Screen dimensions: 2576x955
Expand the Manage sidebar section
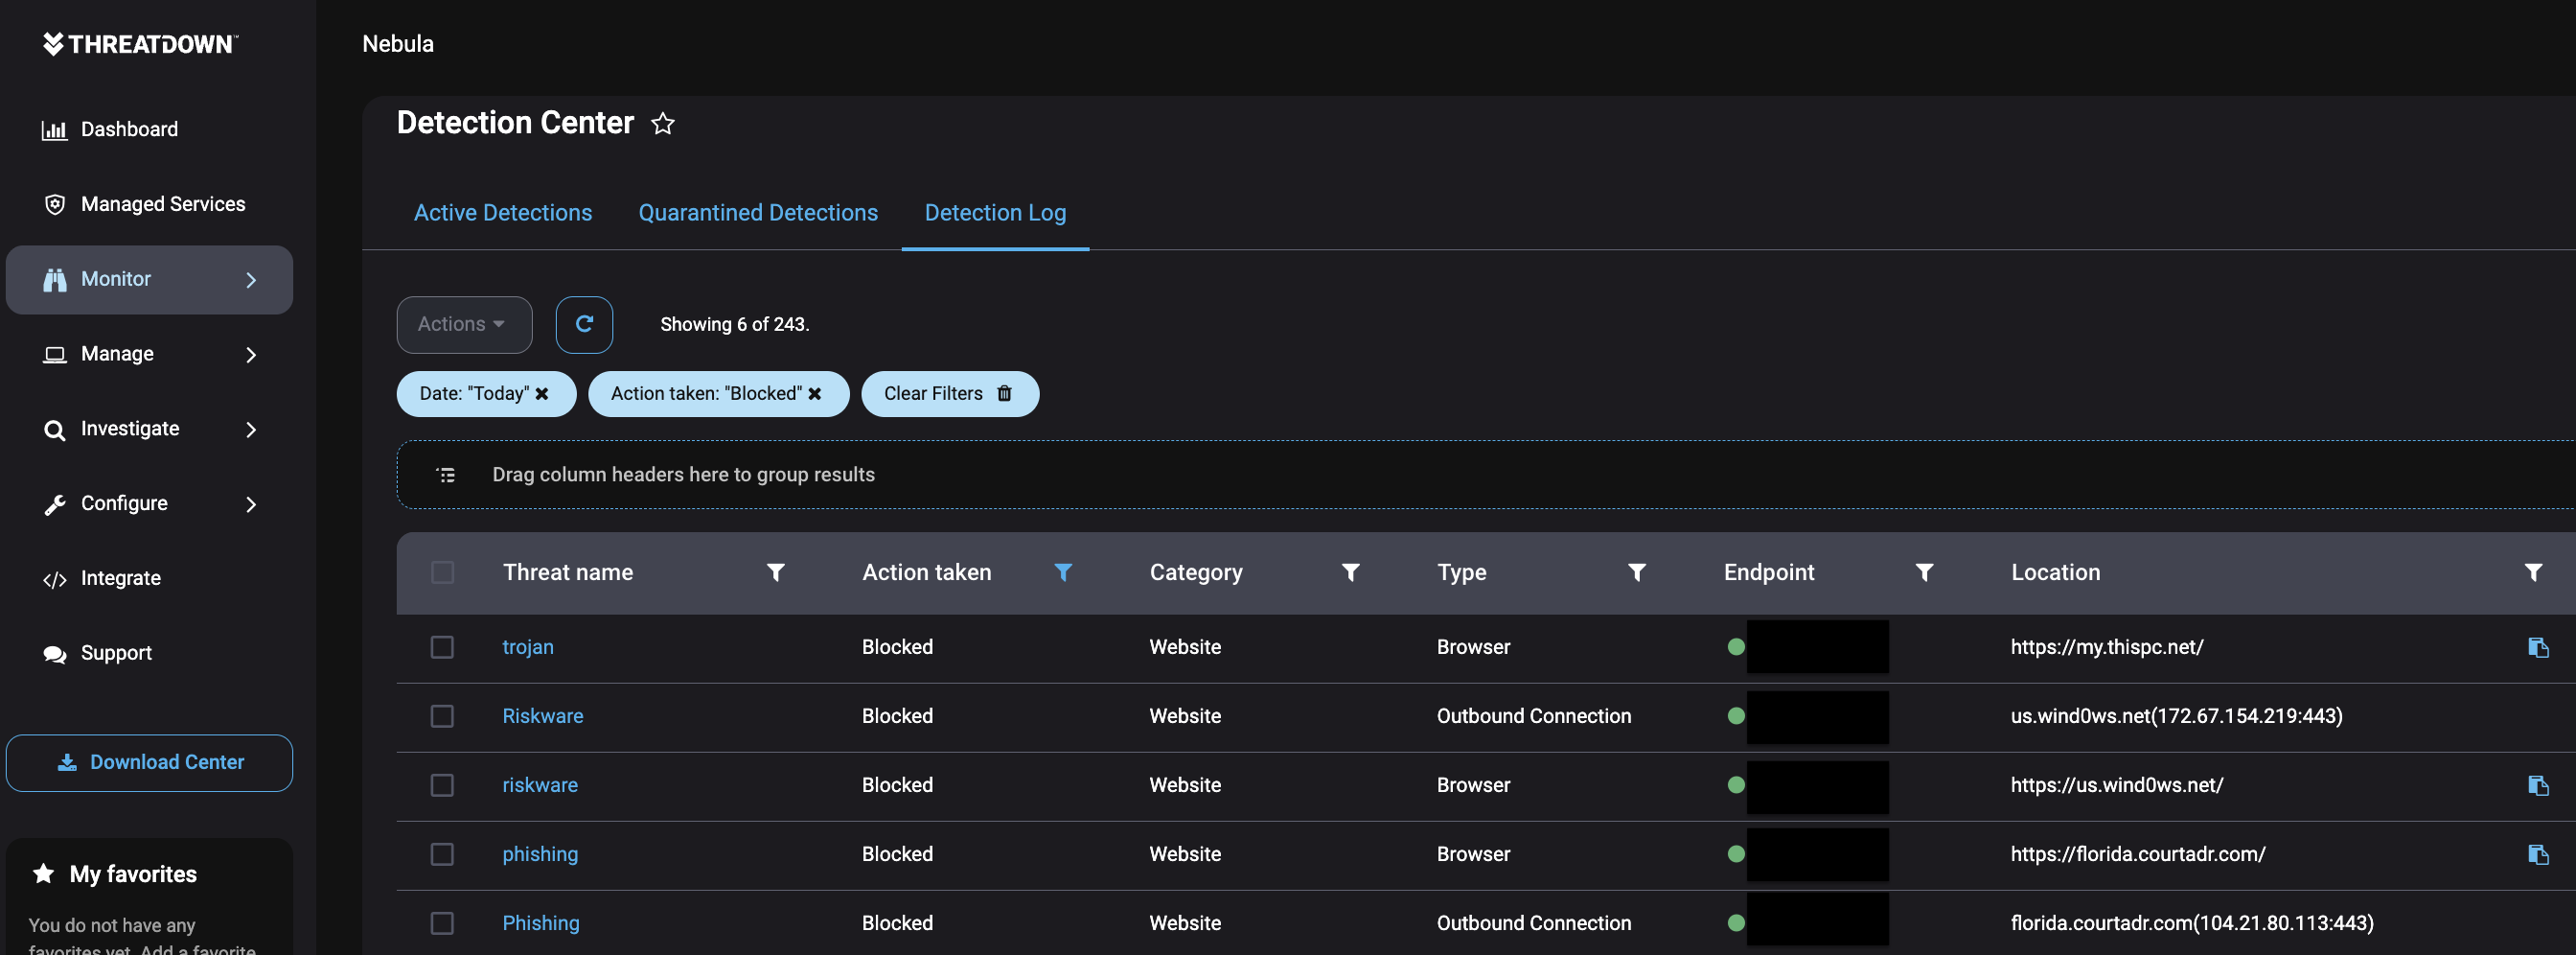click(149, 354)
